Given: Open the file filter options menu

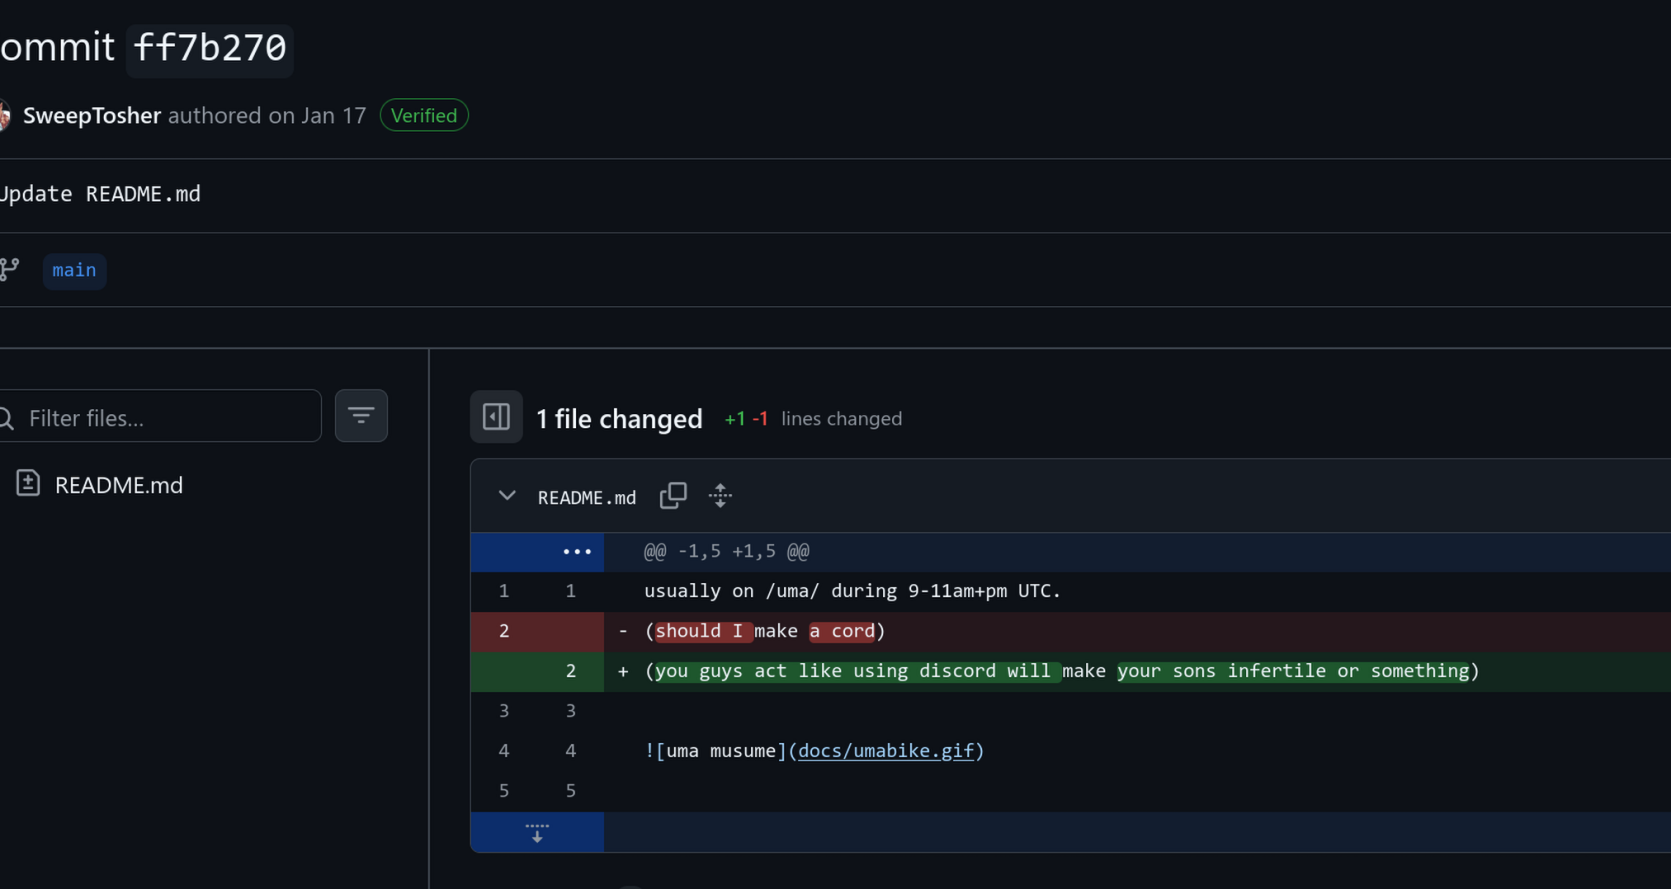Looking at the screenshot, I should 361,416.
